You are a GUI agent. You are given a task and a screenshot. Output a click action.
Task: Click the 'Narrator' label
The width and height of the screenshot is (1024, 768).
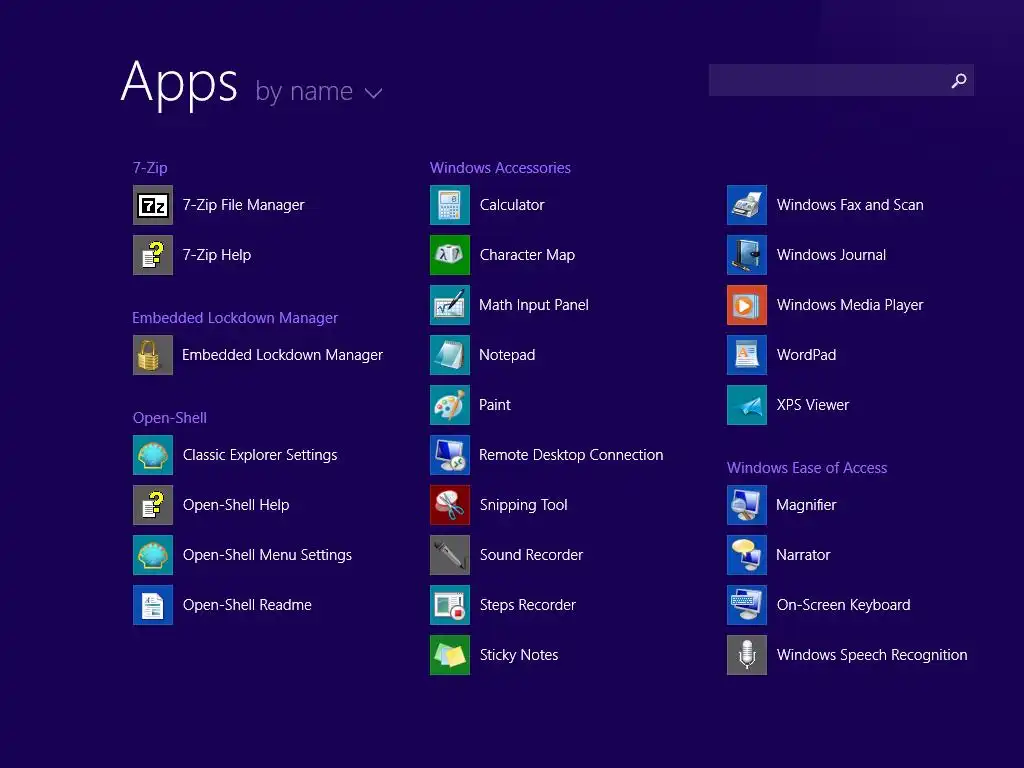[803, 555]
